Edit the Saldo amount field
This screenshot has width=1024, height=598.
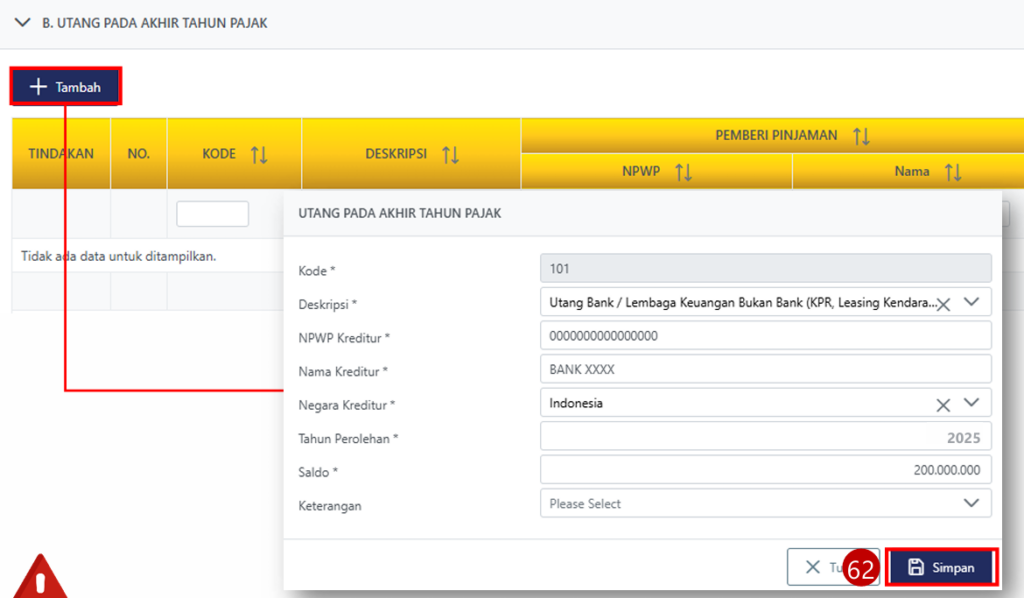[765, 470]
